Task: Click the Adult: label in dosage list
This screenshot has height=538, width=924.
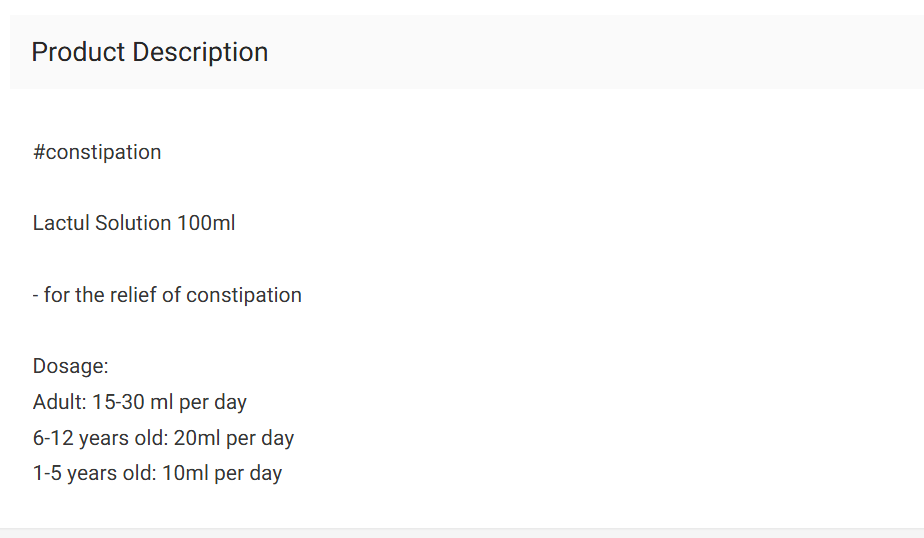Action: click(60, 402)
